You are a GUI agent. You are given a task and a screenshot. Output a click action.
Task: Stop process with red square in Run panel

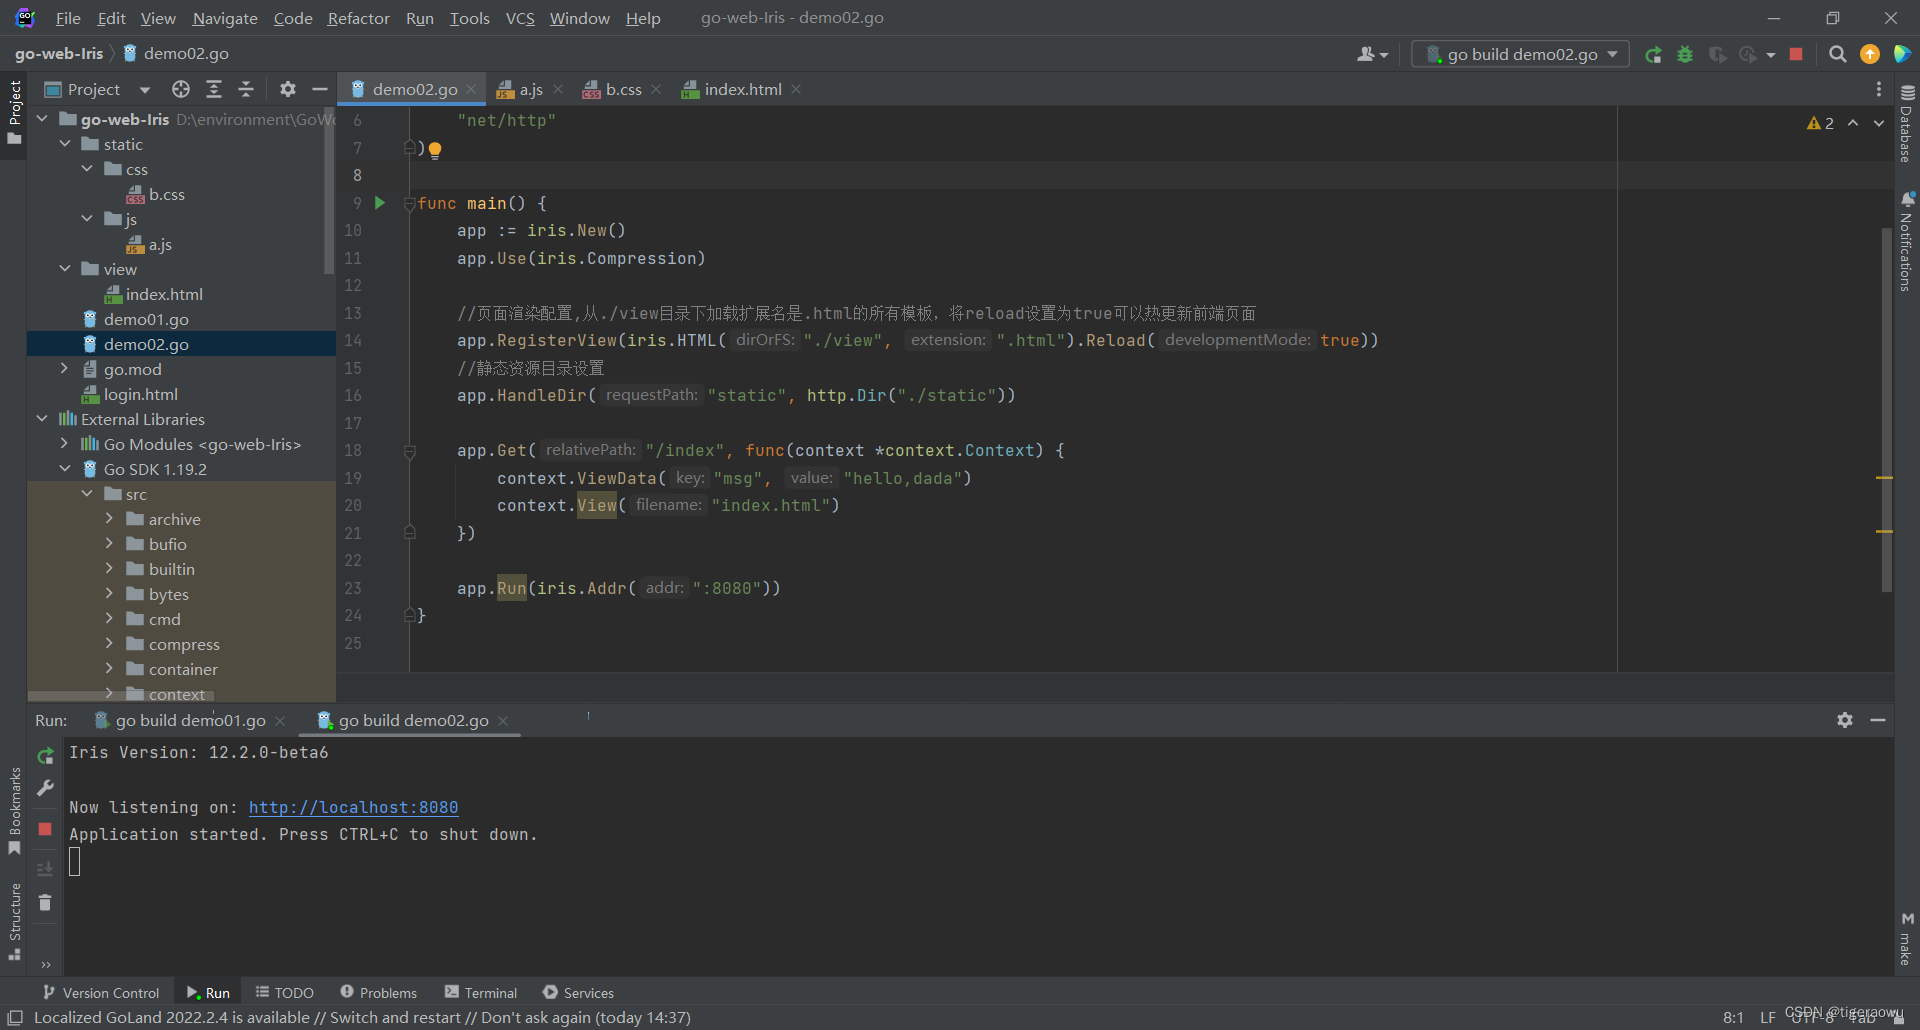45,829
